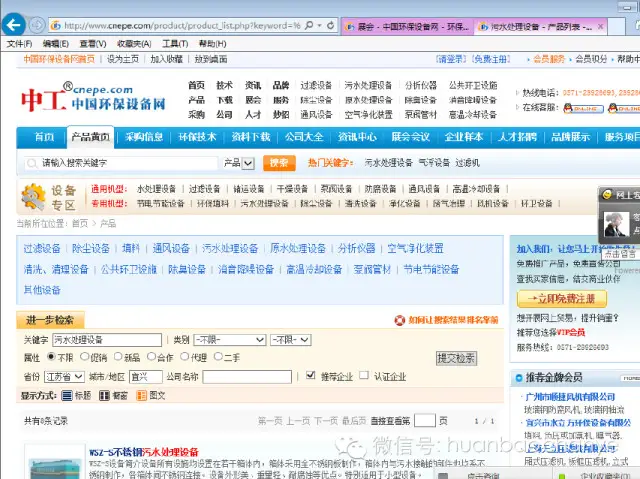Click the 设为主页 link
This screenshot has height=479, width=640.
pyautogui.click(x=123, y=59)
